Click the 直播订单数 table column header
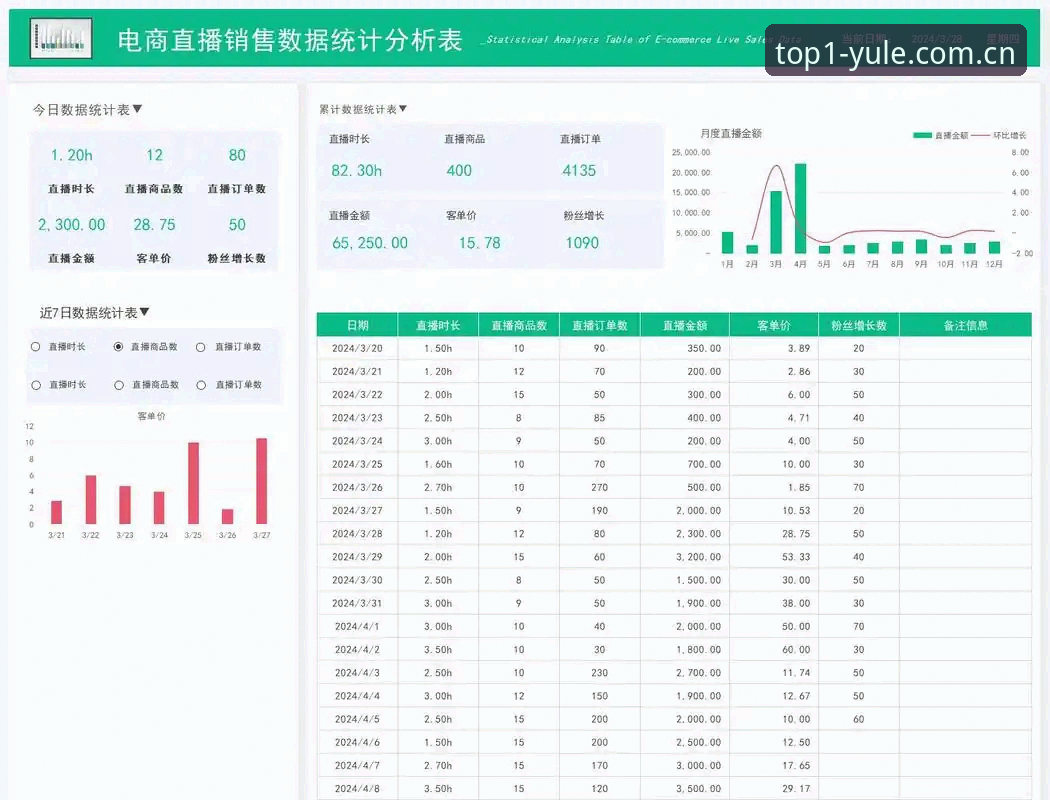The height and width of the screenshot is (800, 1050). point(599,325)
